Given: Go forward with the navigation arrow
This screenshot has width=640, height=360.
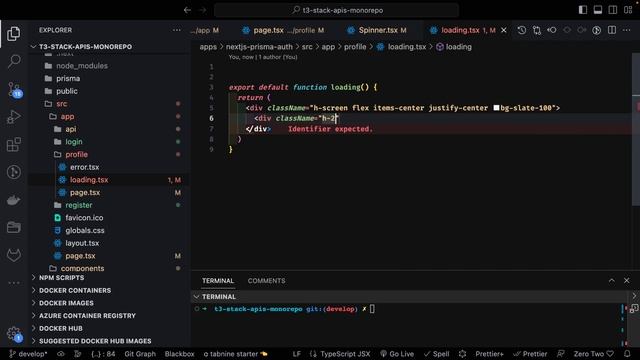Looking at the screenshot, I should click(203, 10).
